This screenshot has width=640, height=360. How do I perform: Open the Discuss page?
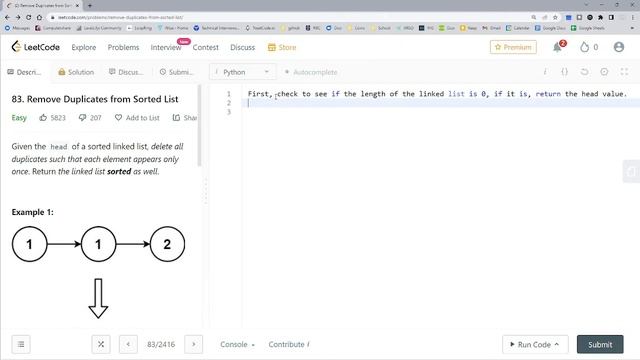242,47
